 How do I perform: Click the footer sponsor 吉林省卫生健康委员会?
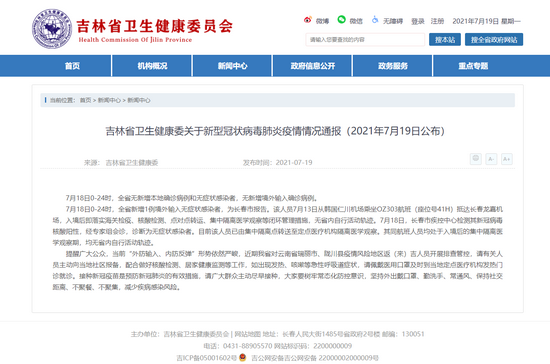click(x=196, y=334)
